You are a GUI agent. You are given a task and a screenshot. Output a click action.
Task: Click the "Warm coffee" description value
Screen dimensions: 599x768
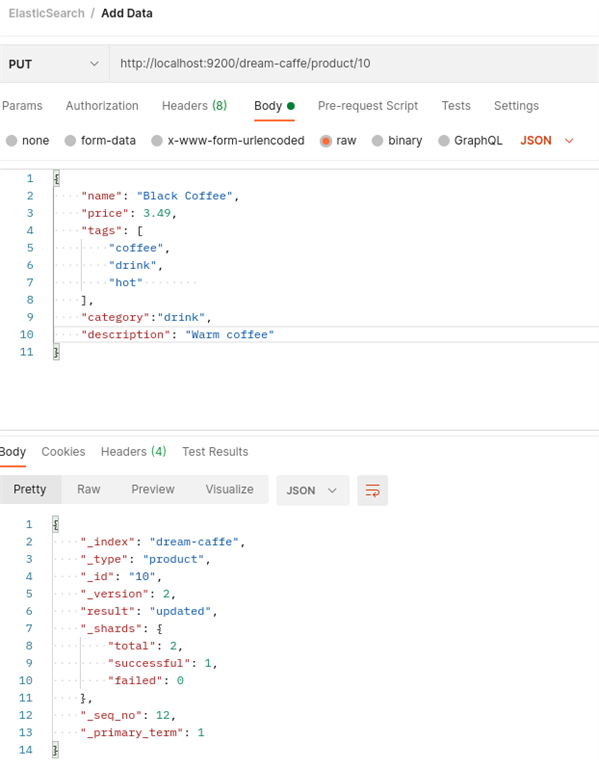[x=230, y=335]
